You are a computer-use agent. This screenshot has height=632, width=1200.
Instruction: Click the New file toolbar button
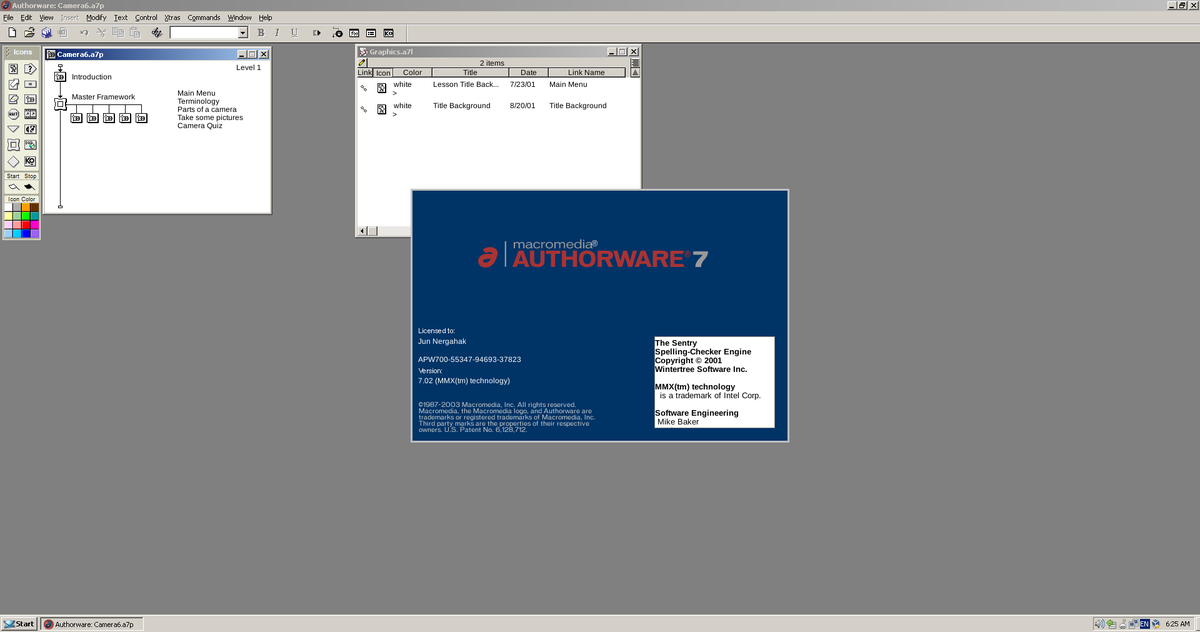point(12,32)
